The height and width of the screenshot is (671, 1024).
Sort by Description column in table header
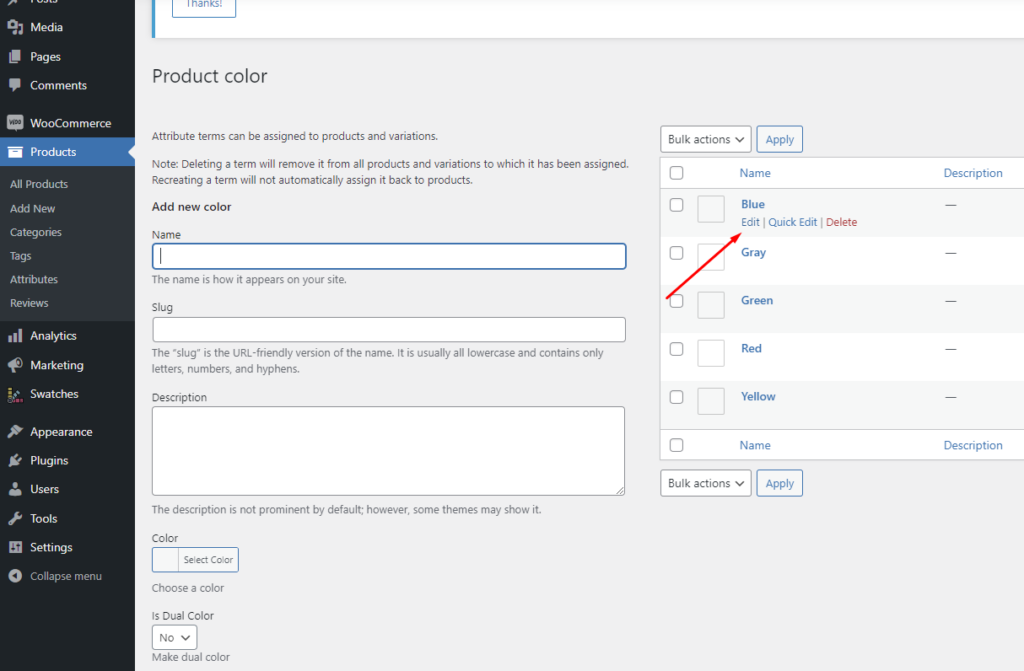(x=973, y=173)
